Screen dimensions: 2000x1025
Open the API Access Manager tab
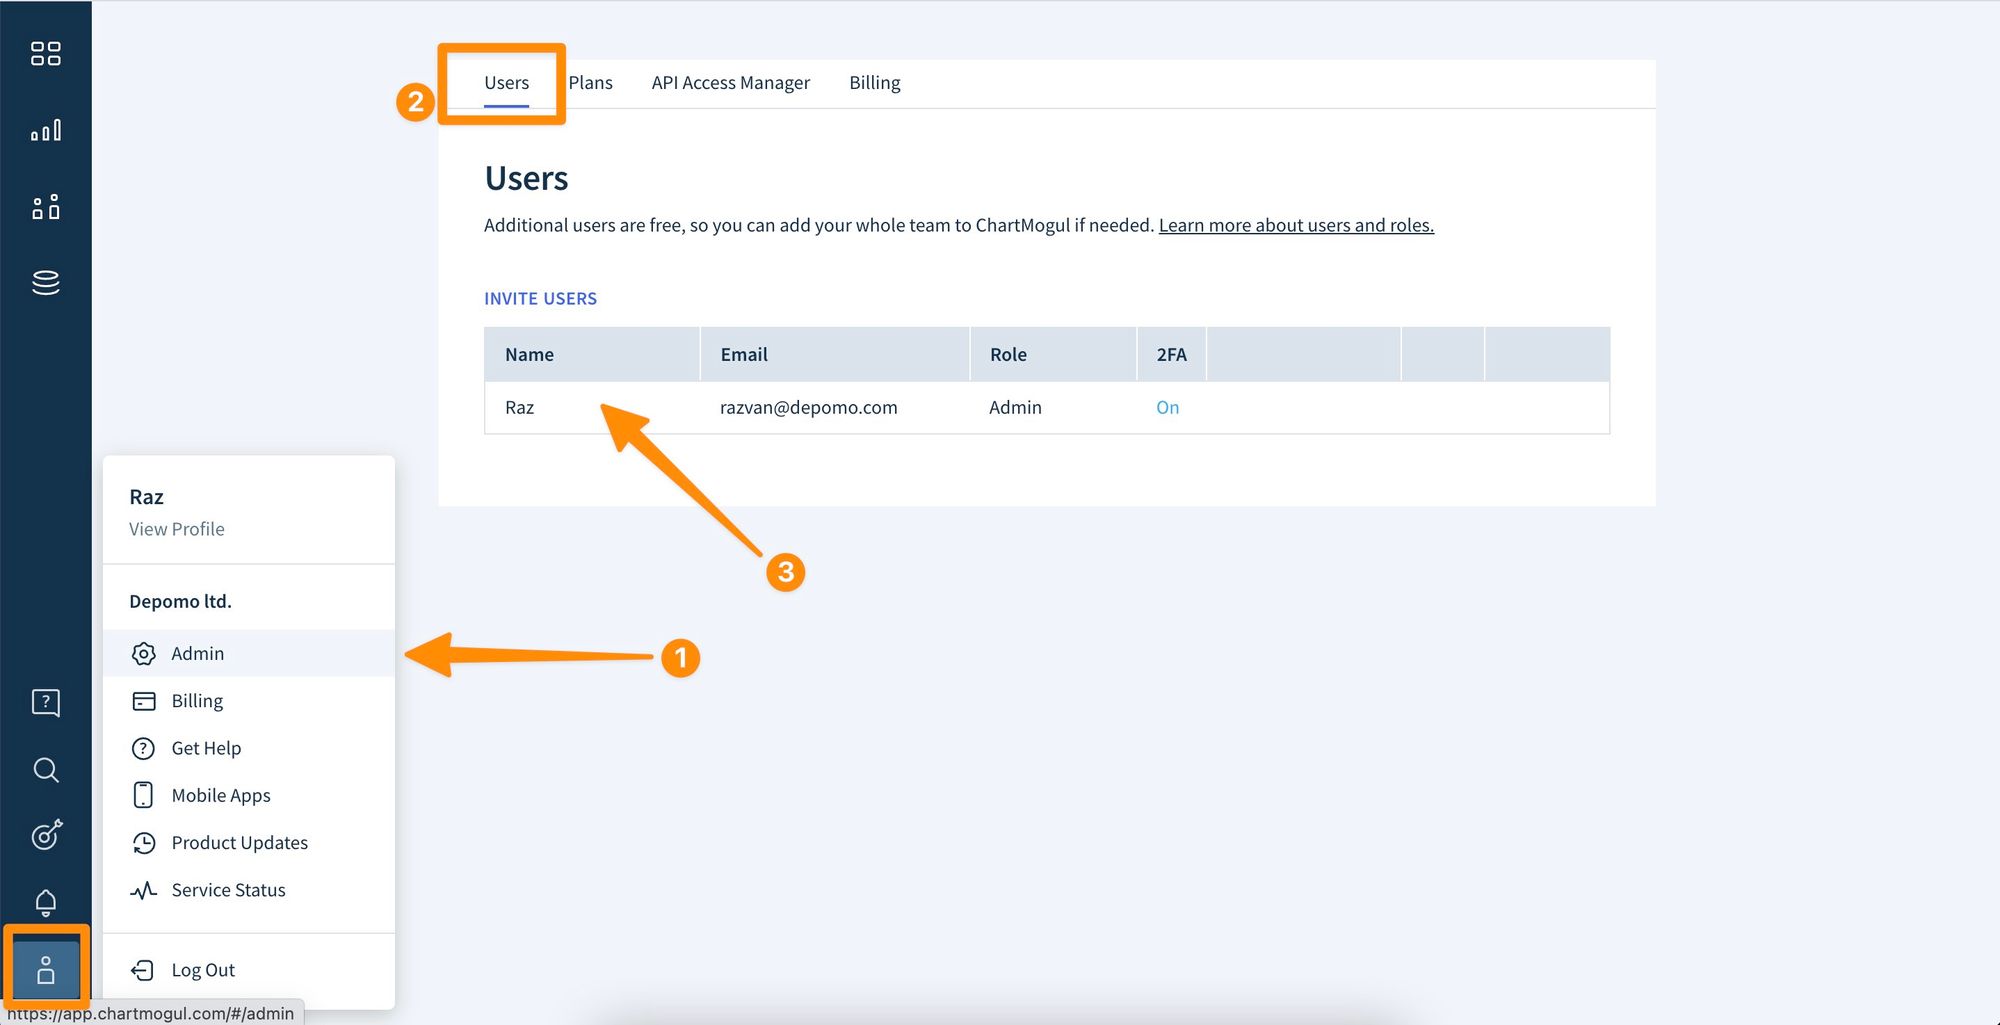(730, 82)
